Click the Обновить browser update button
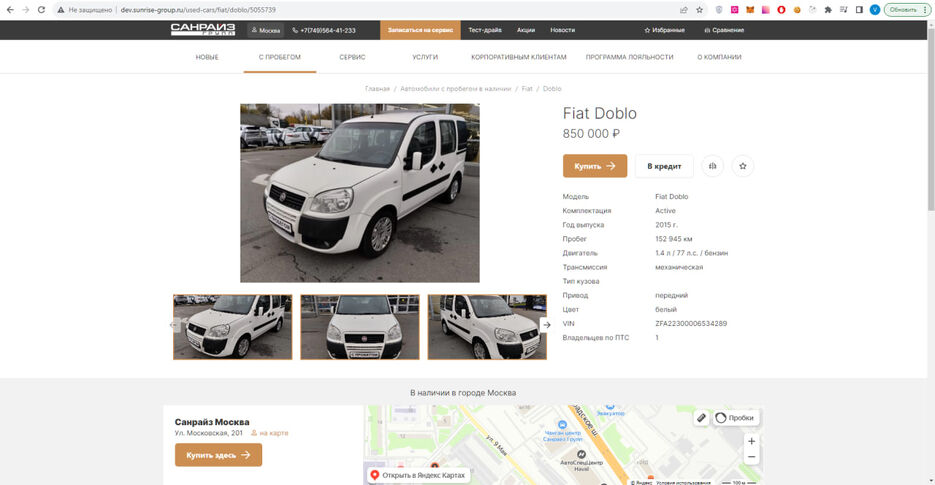The width and height of the screenshot is (935, 485). [x=907, y=10]
